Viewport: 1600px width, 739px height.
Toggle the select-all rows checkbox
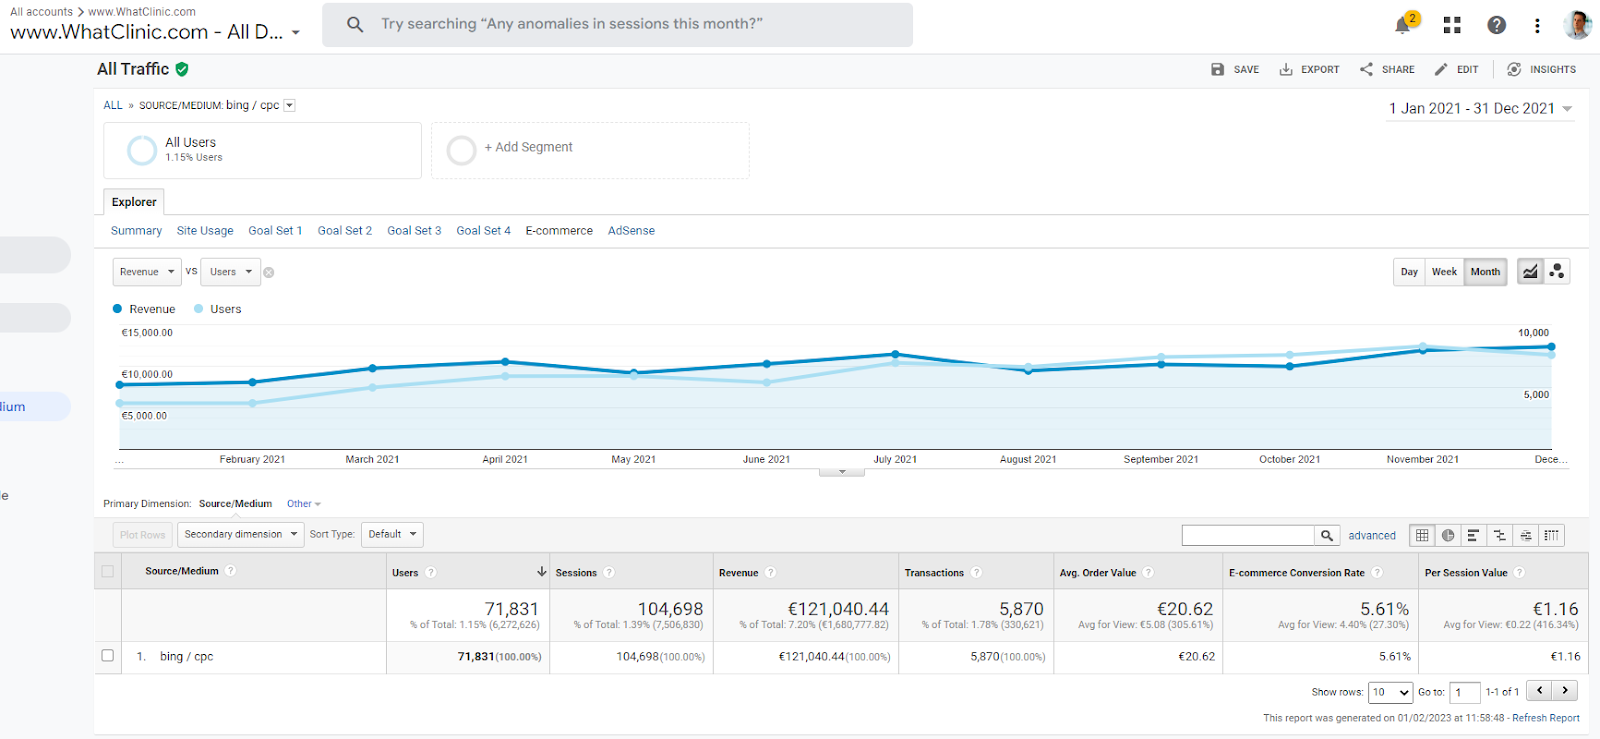(107, 571)
